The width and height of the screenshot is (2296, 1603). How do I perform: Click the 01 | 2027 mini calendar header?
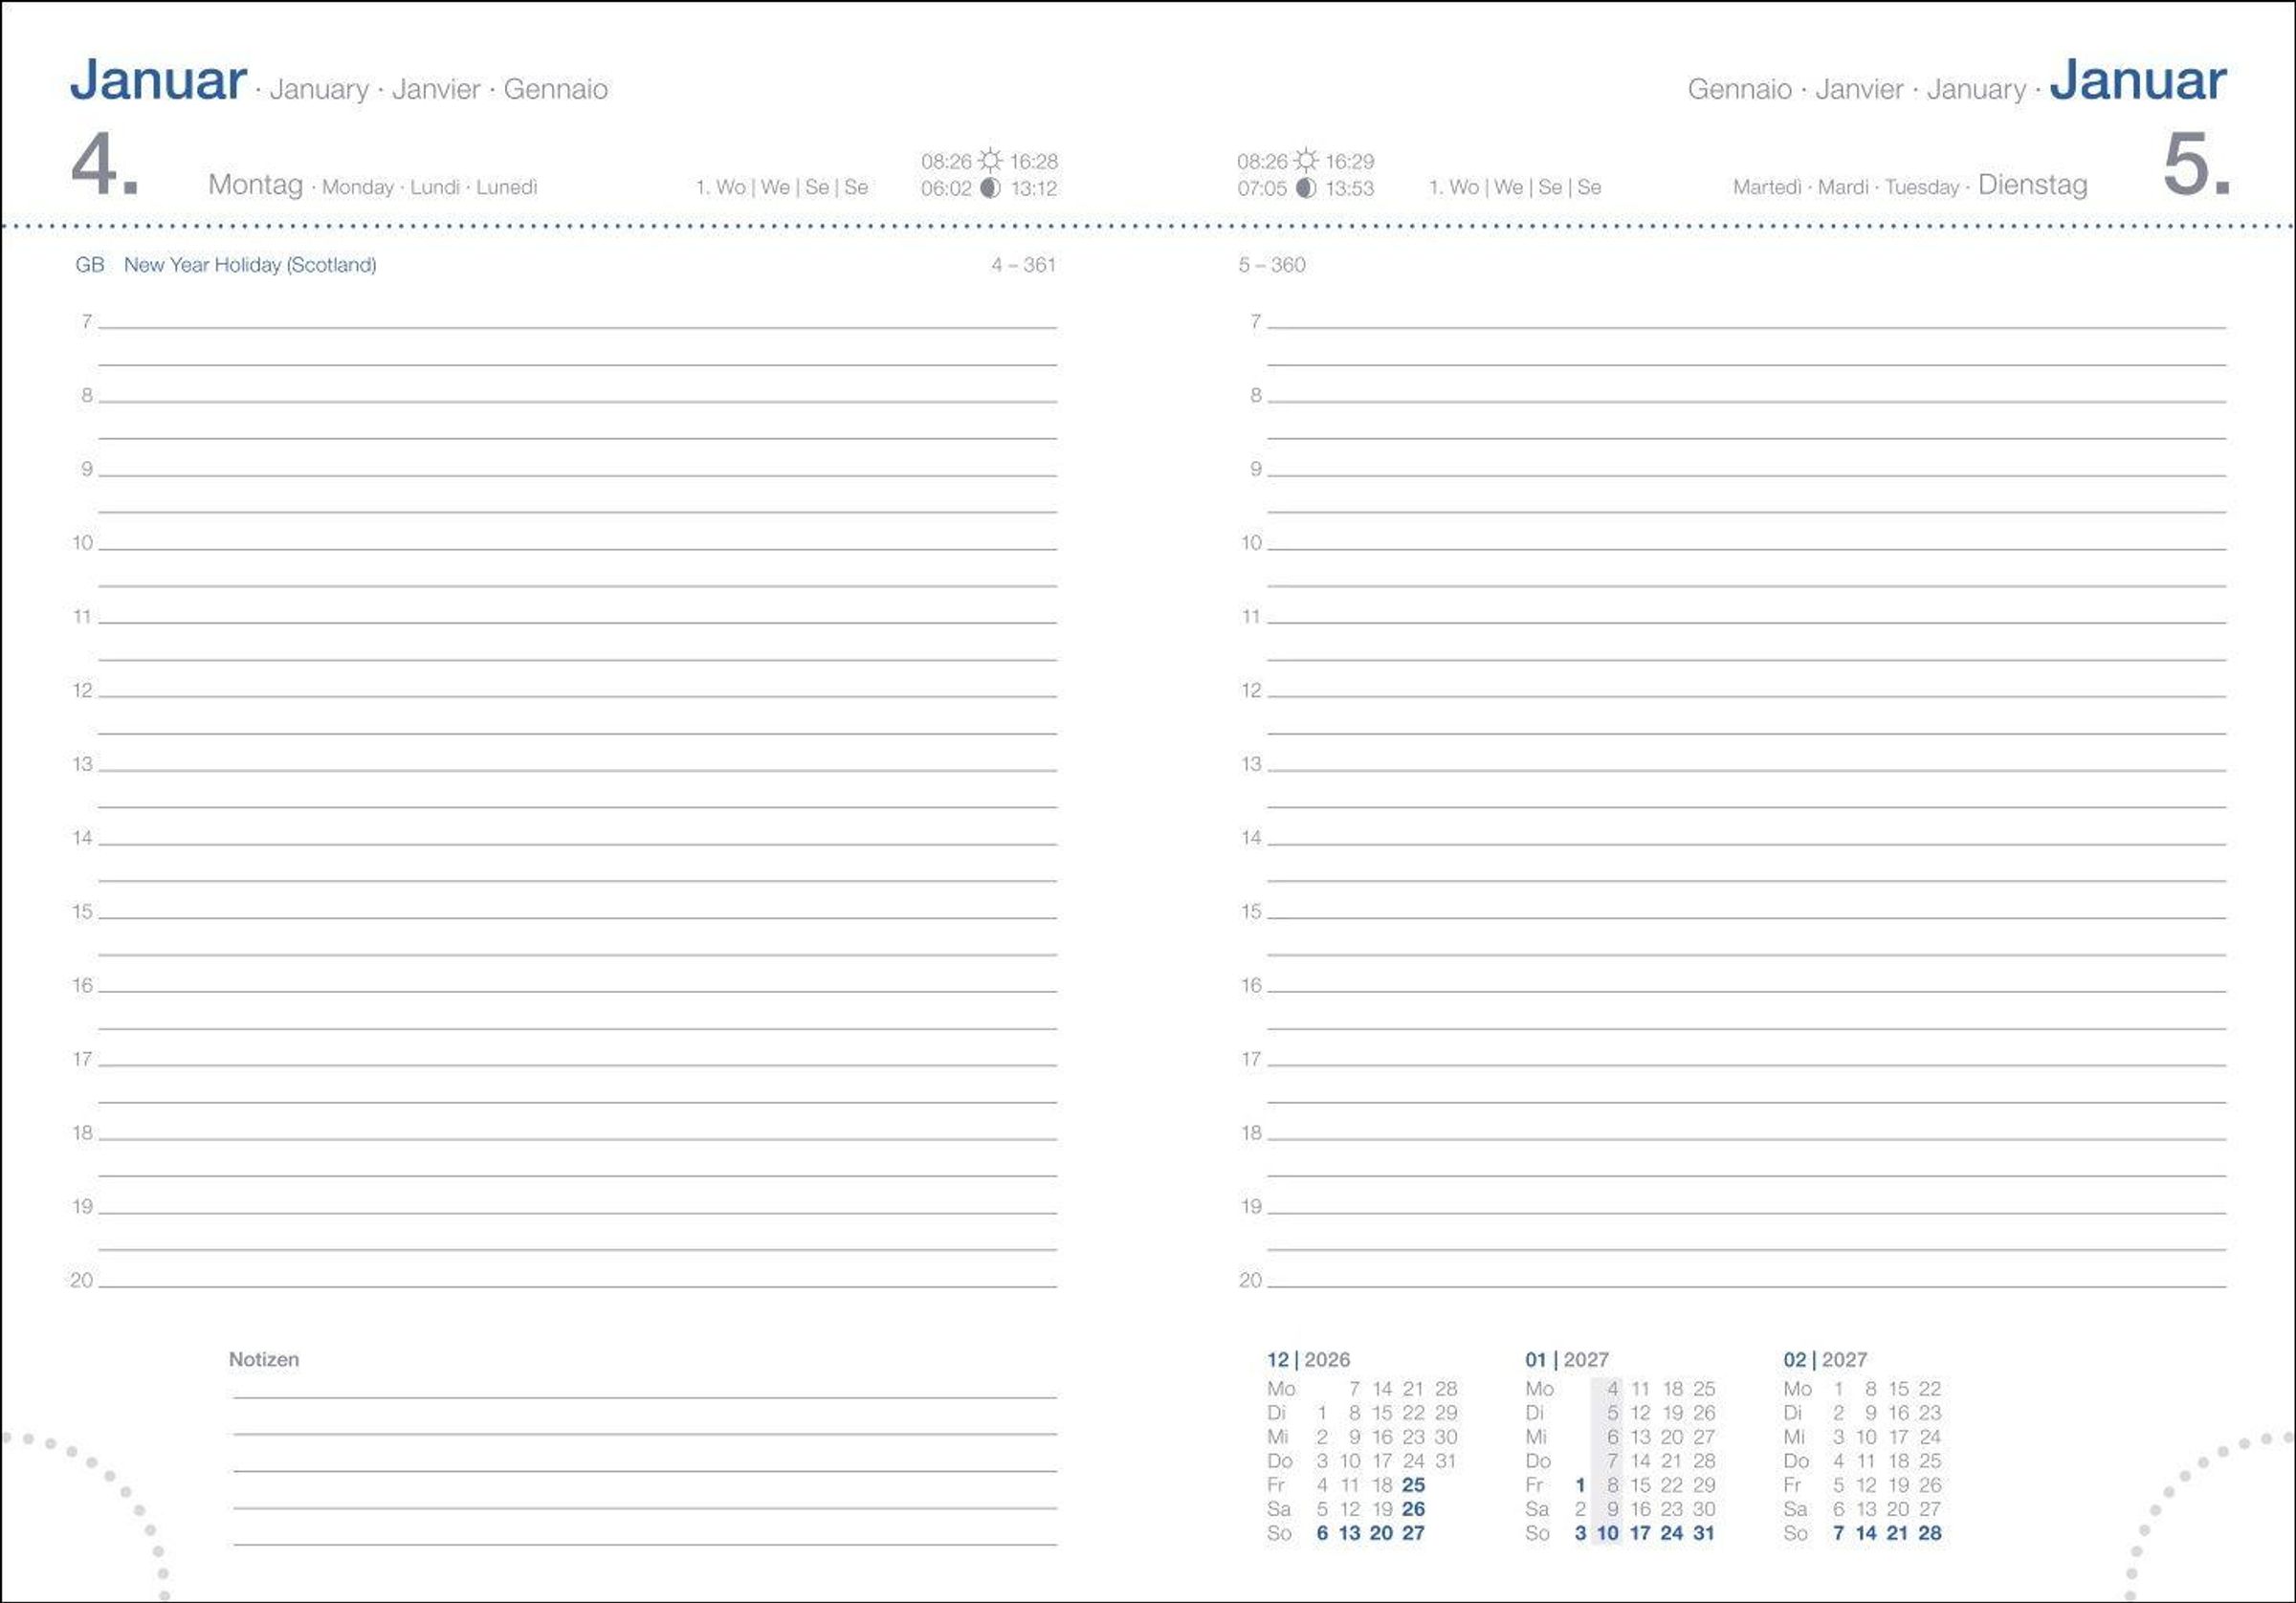[1566, 1360]
